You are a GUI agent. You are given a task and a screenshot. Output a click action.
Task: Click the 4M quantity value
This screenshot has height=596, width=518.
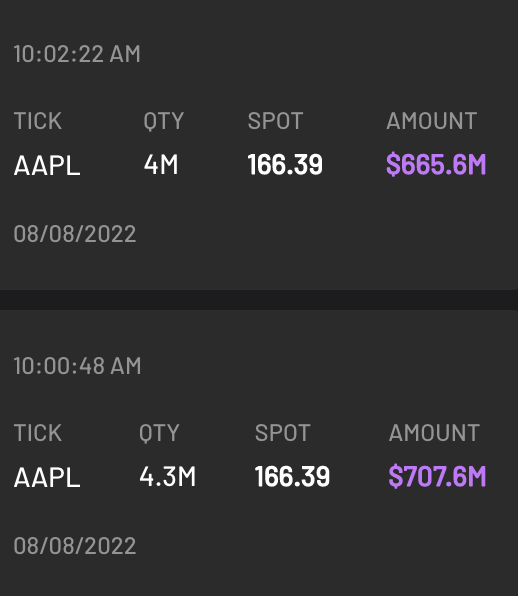(161, 165)
